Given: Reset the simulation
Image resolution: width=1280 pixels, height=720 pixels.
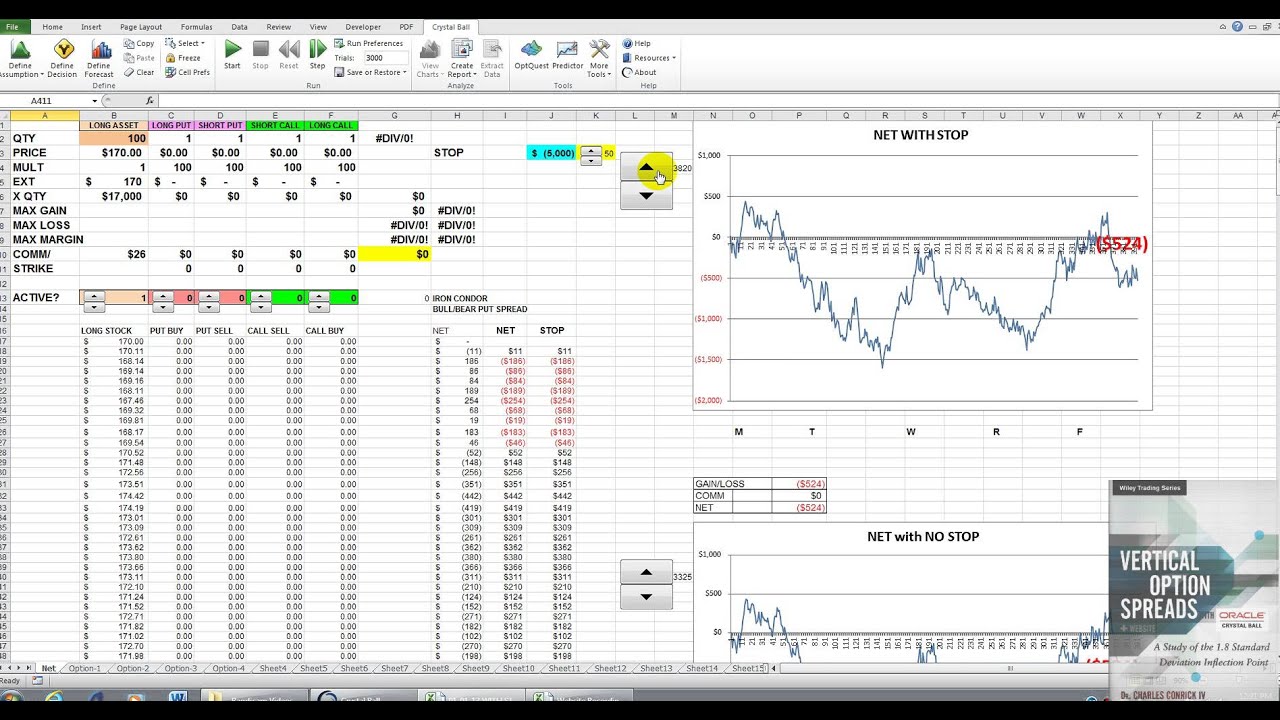Looking at the screenshot, I should tap(289, 55).
